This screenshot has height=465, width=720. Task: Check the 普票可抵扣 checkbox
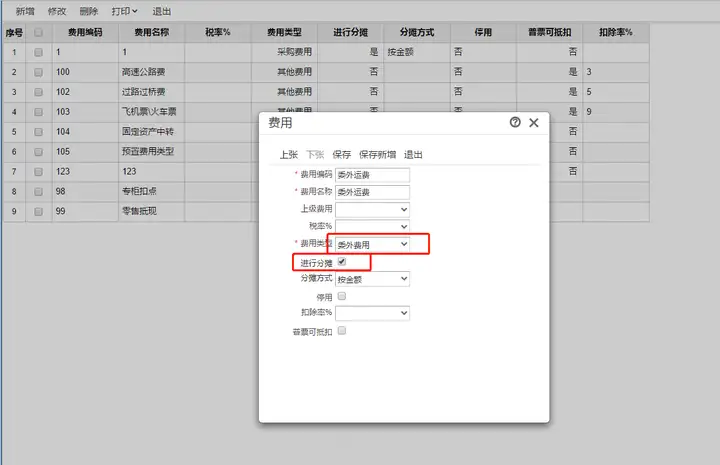(x=342, y=331)
